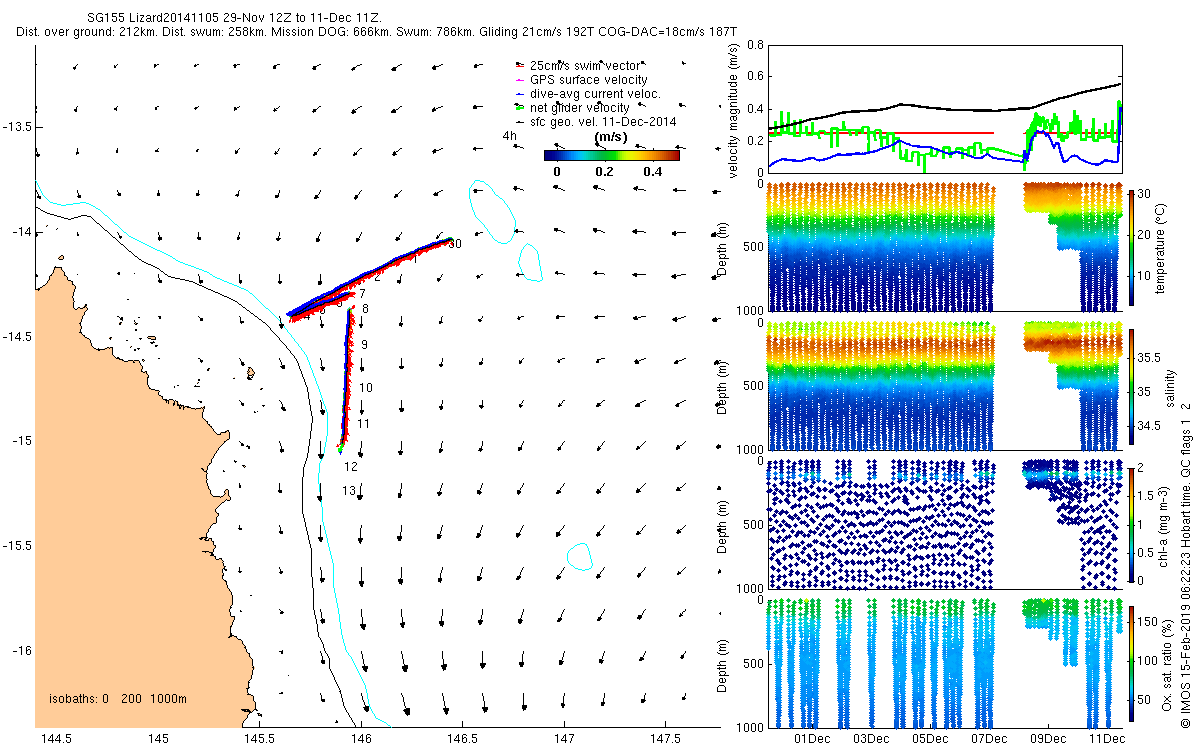The height and width of the screenshot is (750, 1200).
Task: Click waypoint label '11' on the map
Action: coord(364,425)
